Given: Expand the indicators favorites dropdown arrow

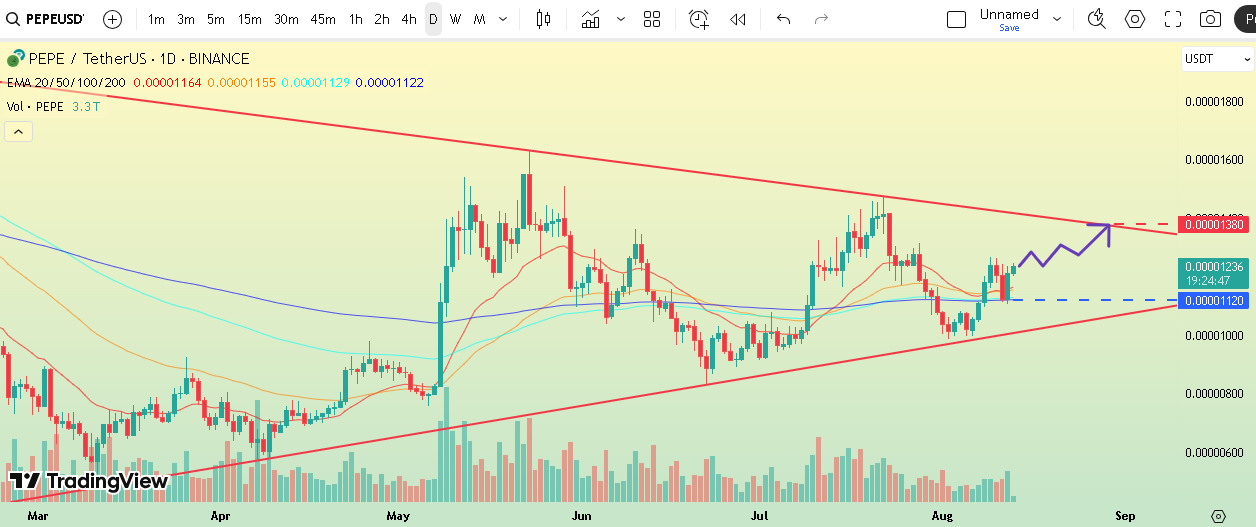Looking at the screenshot, I should tap(621, 19).
